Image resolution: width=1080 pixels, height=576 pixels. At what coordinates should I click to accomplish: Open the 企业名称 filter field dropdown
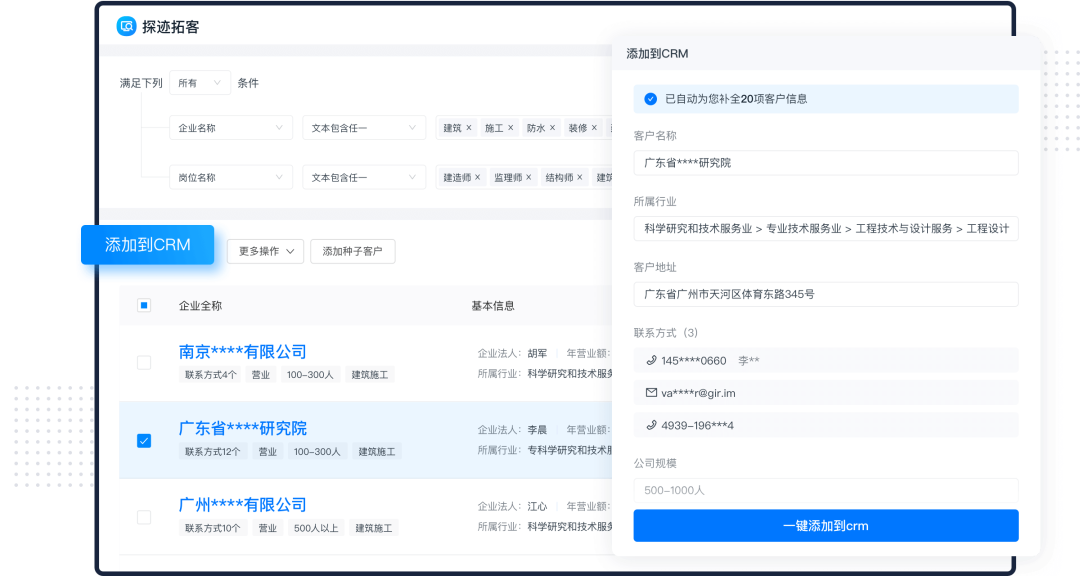(x=231, y=128)
